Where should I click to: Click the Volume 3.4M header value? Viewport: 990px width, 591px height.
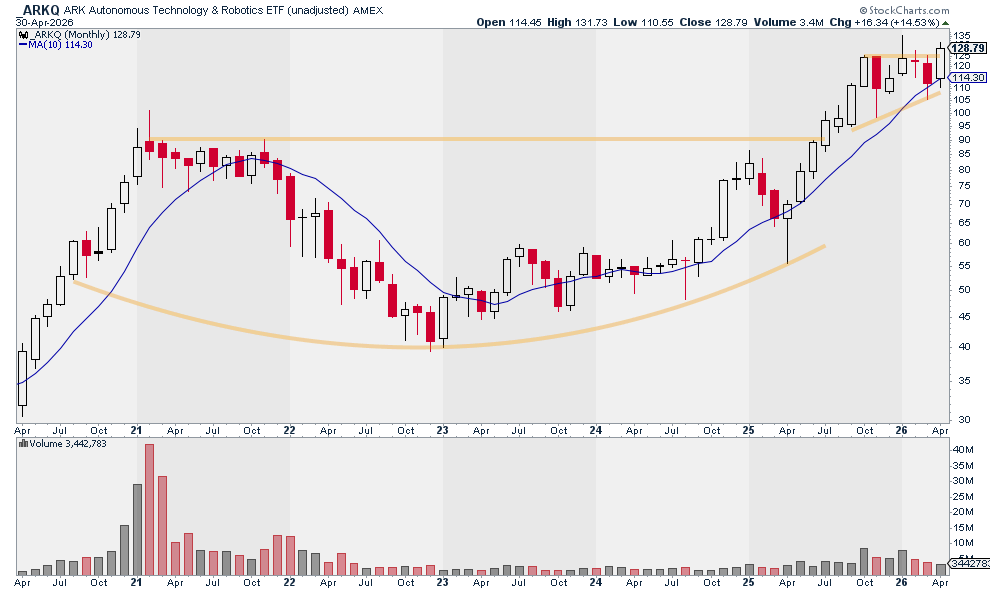click(789, 22)
